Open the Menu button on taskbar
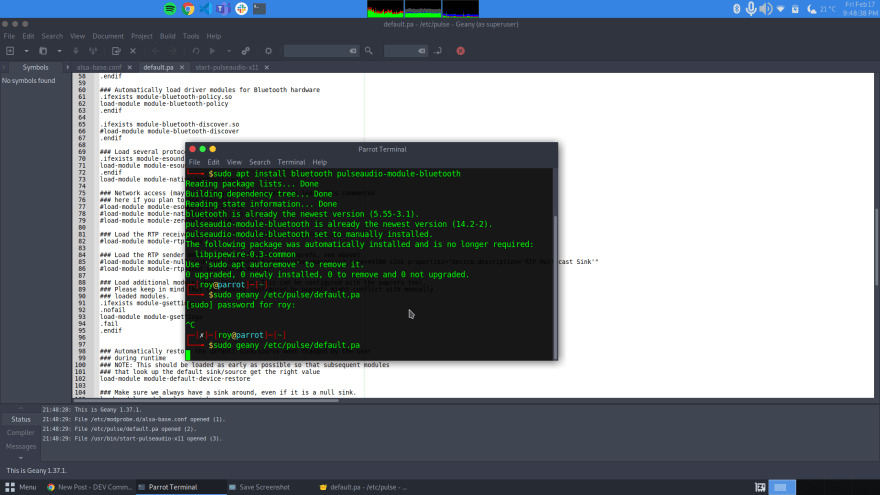 pyautogui.click(x=21, y=487)
